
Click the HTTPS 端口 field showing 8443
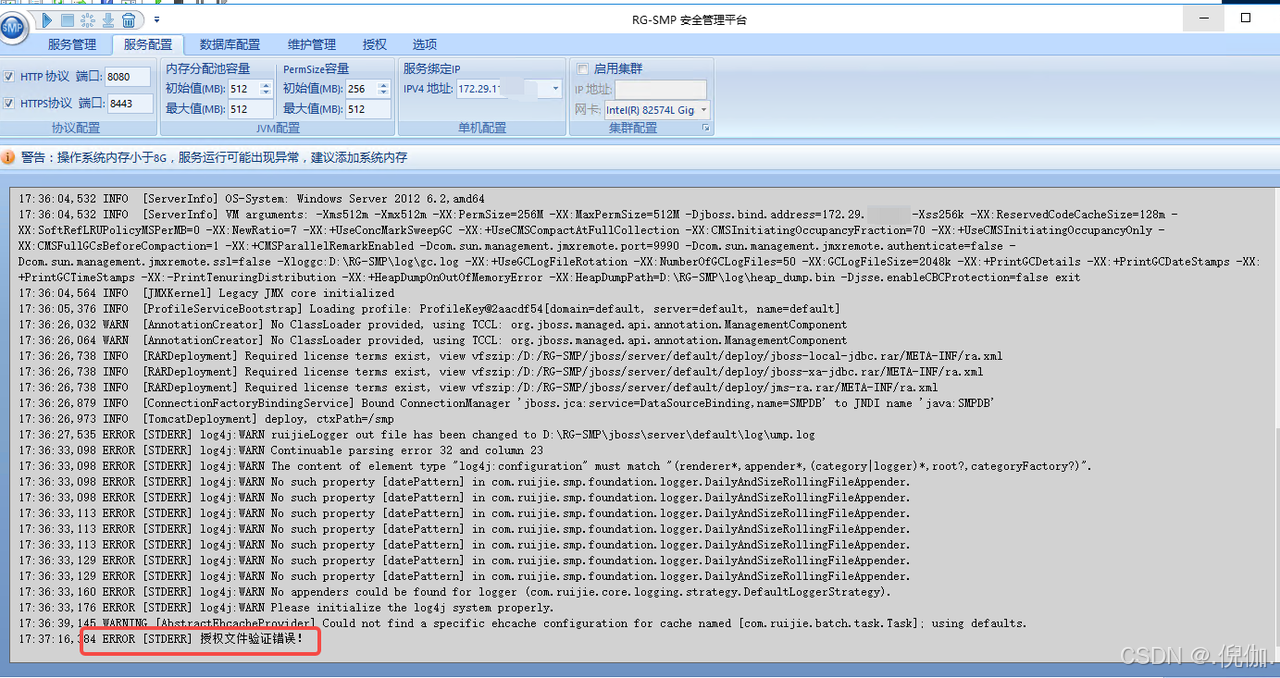click(130, 103)
